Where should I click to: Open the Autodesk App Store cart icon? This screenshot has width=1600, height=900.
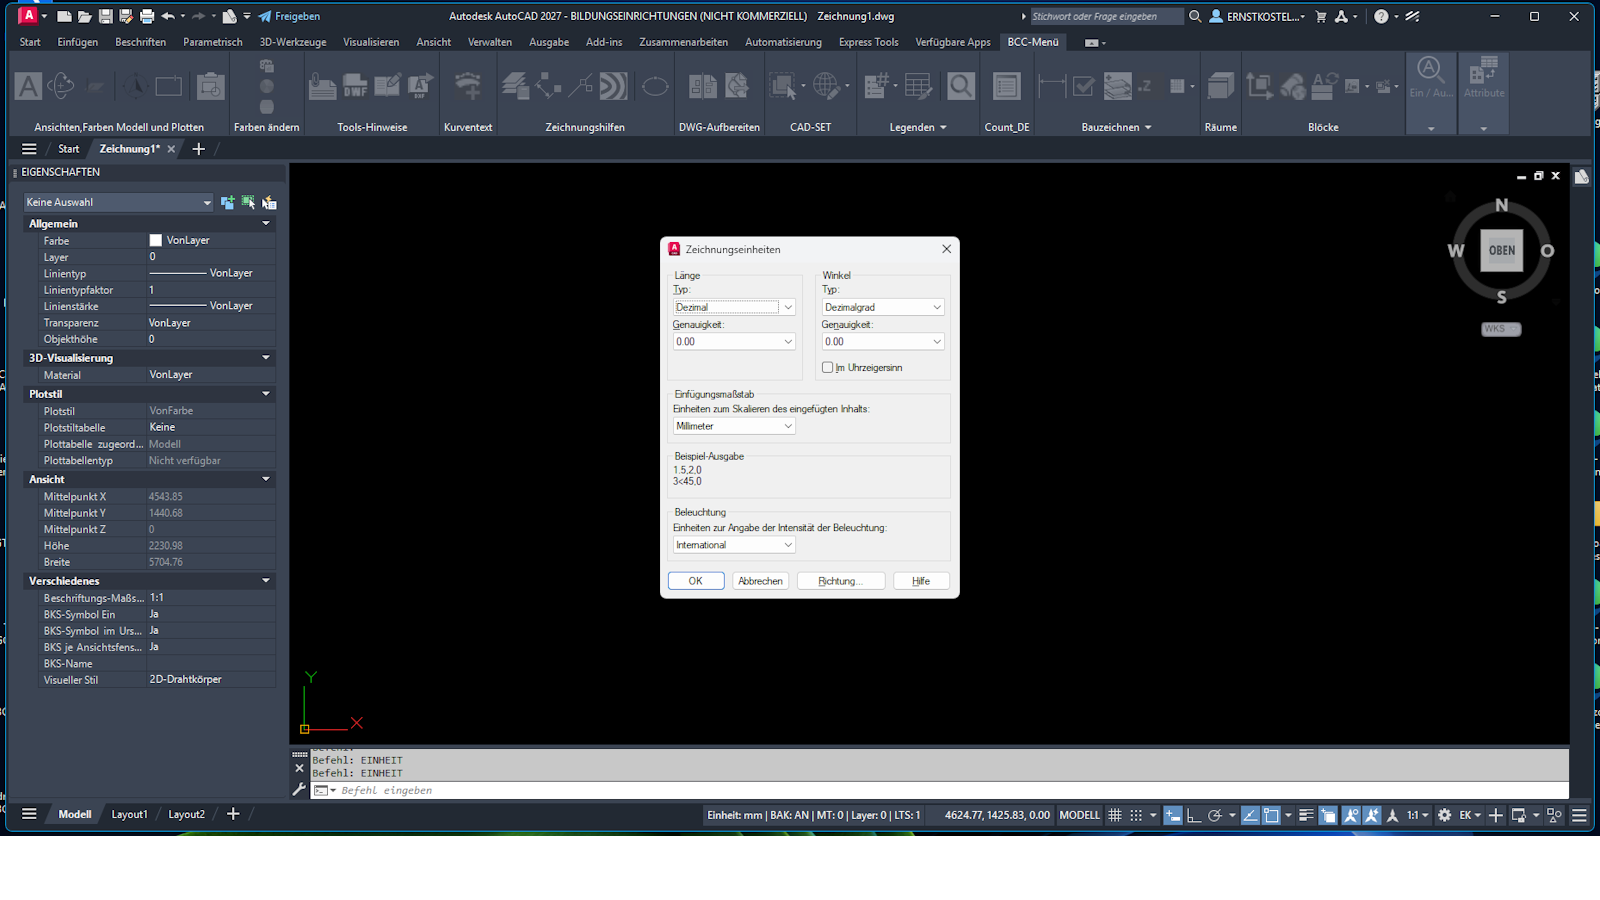click(x=1321, y=16)
